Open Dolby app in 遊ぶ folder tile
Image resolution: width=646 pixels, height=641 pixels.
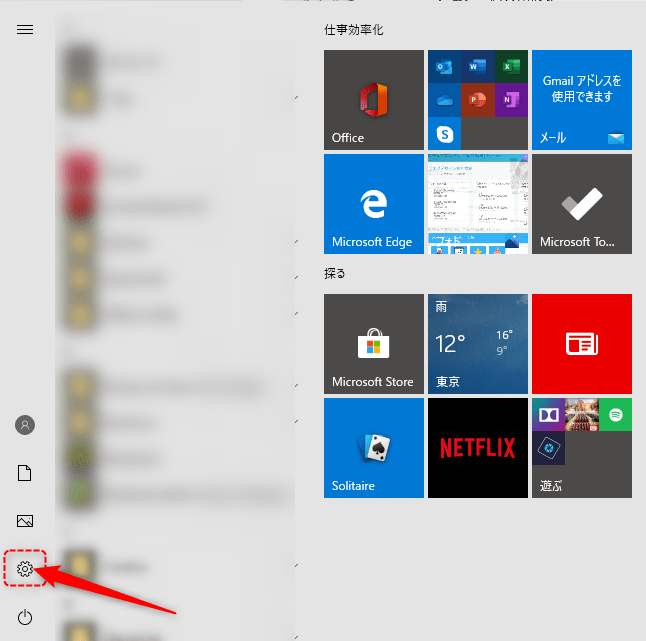[548, 414]
